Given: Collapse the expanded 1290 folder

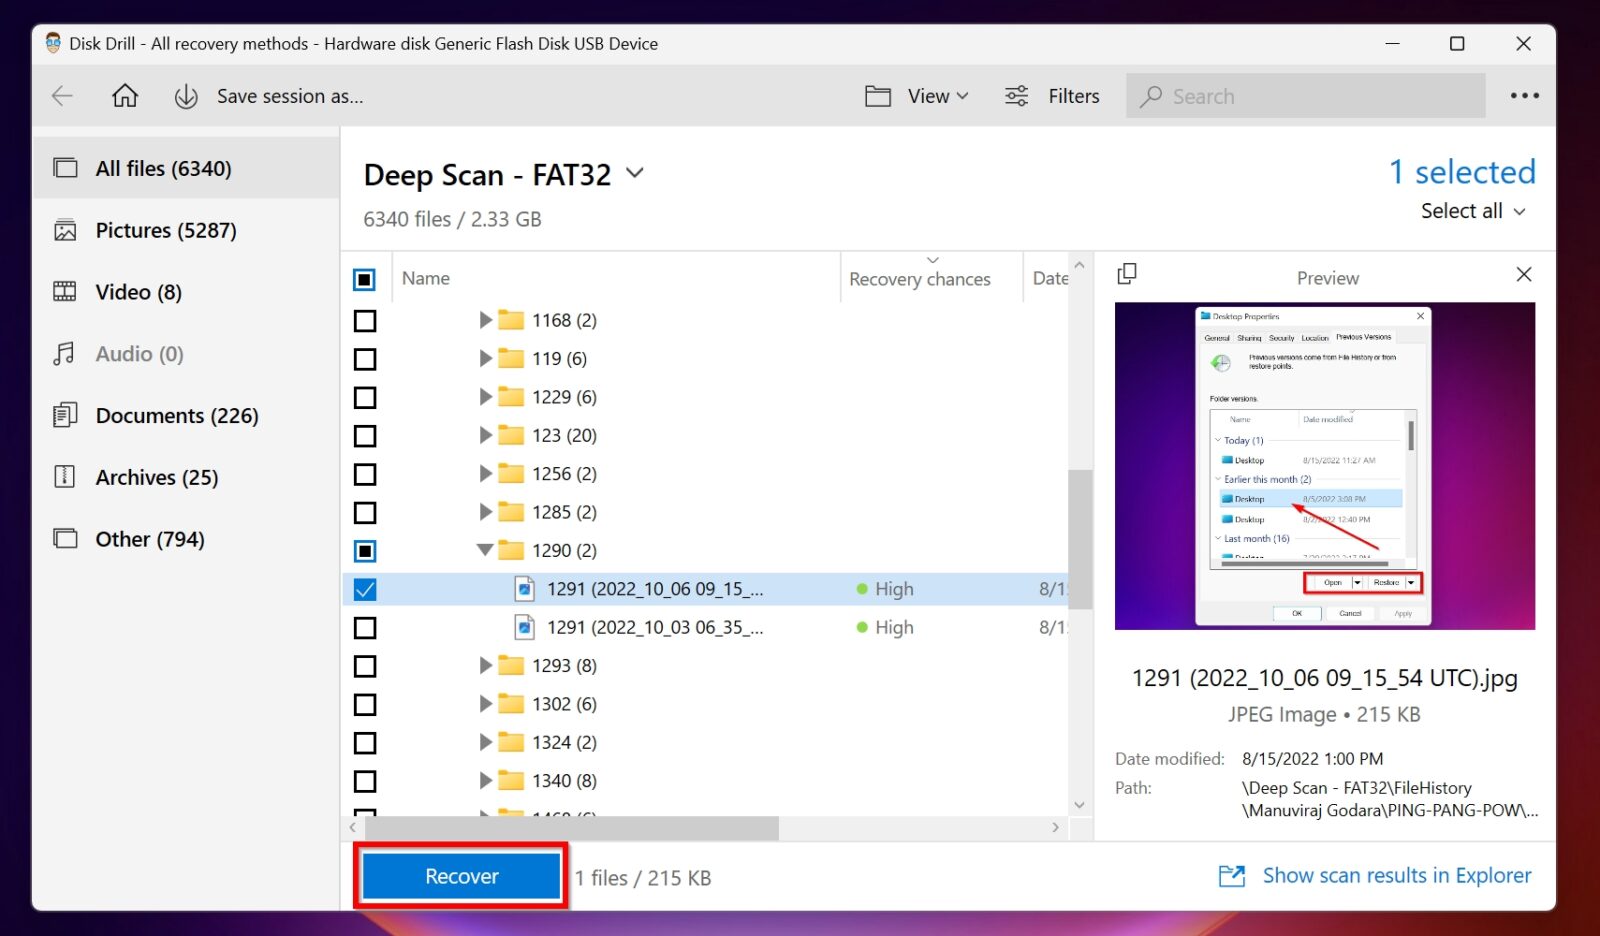Looking at the screenshot, I should coord(485,550).
